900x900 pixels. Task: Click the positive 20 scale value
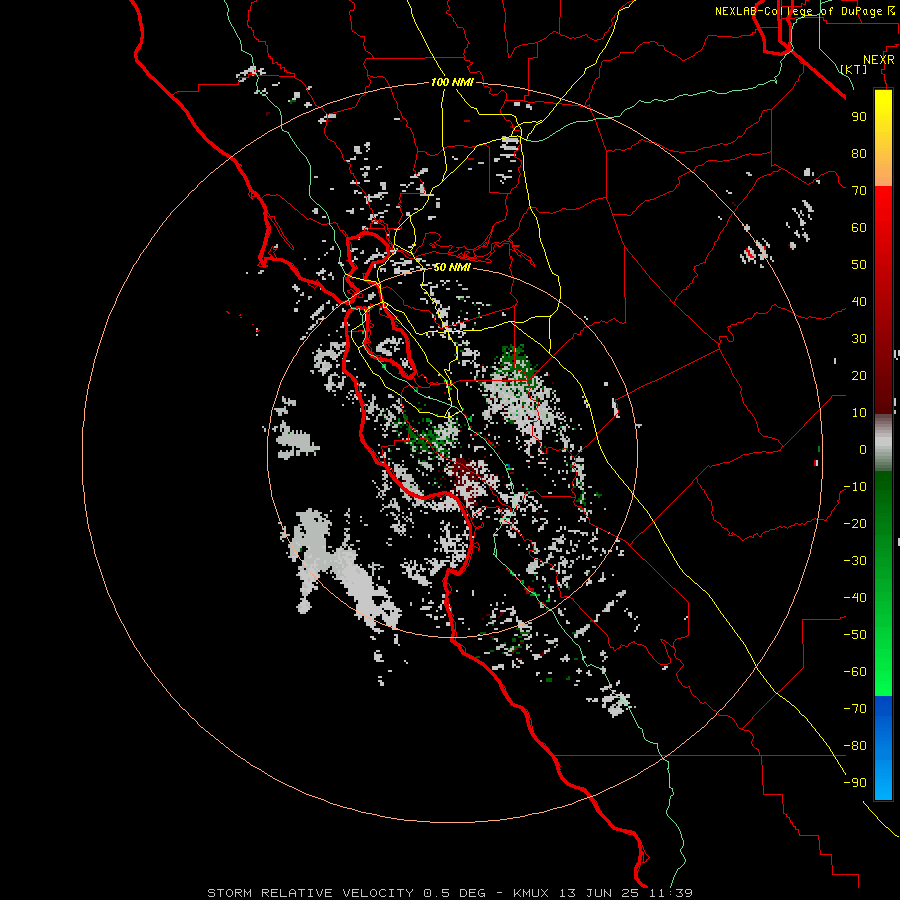[x=859, y=376]
